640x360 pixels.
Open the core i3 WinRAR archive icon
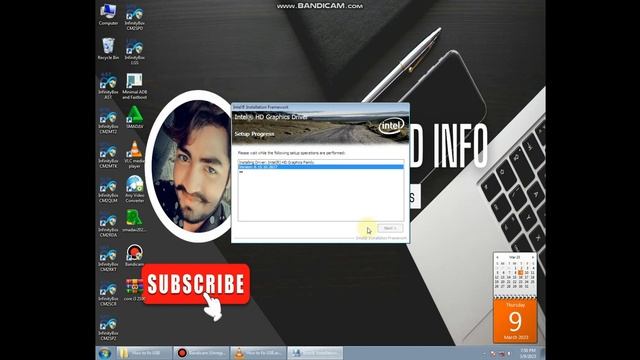coord(134,290)
